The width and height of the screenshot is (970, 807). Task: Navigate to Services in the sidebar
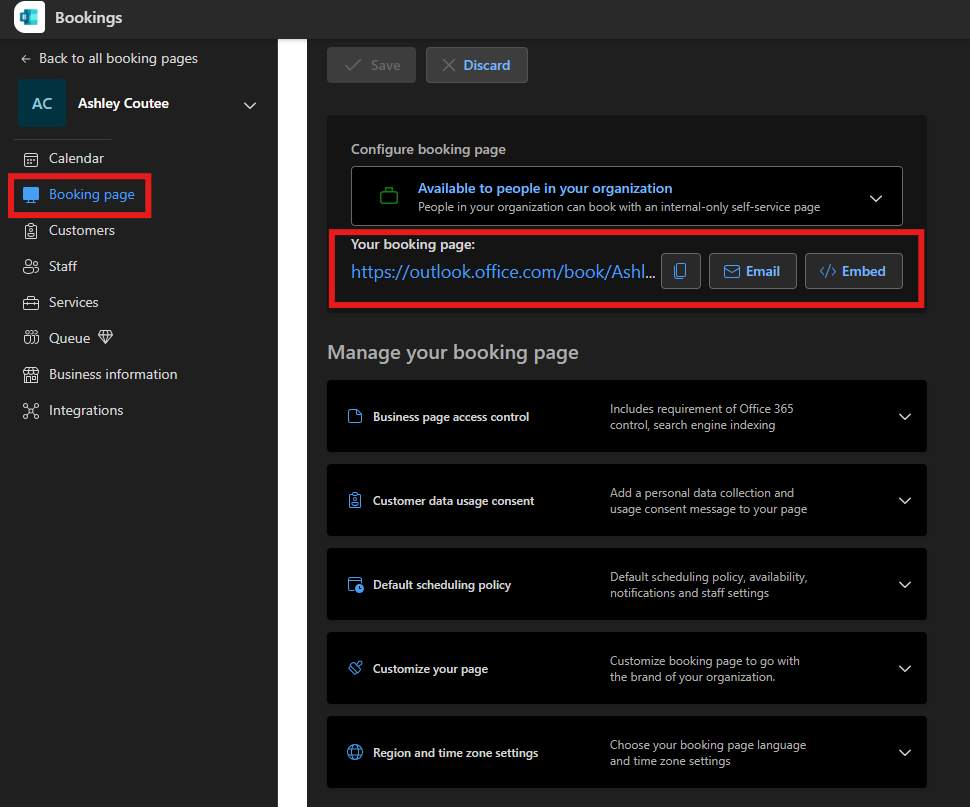[74, 302]
